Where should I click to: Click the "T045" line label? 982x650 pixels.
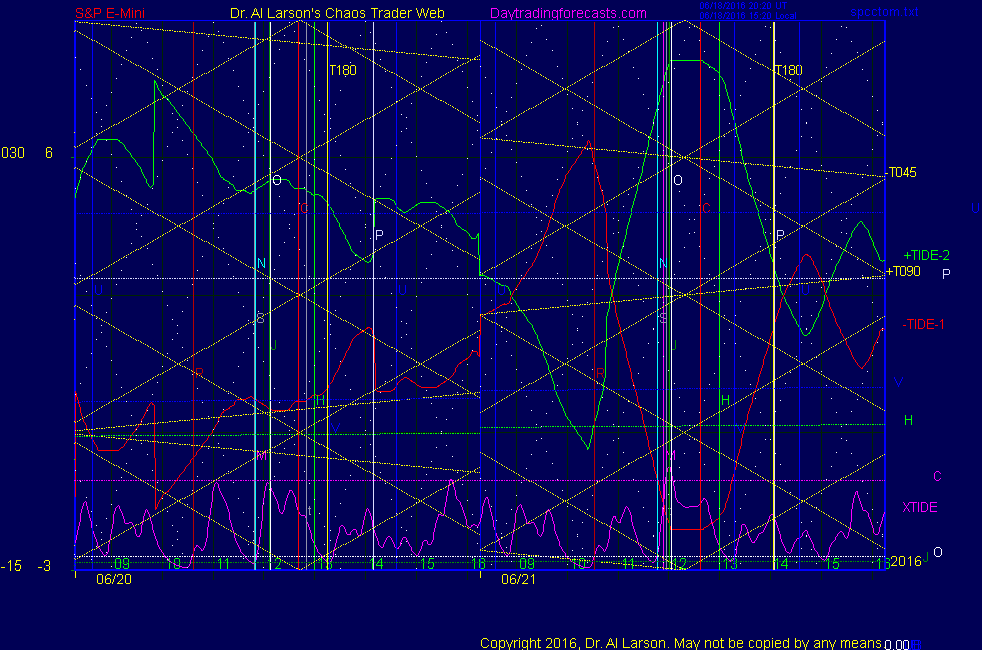tap(902, 172)
